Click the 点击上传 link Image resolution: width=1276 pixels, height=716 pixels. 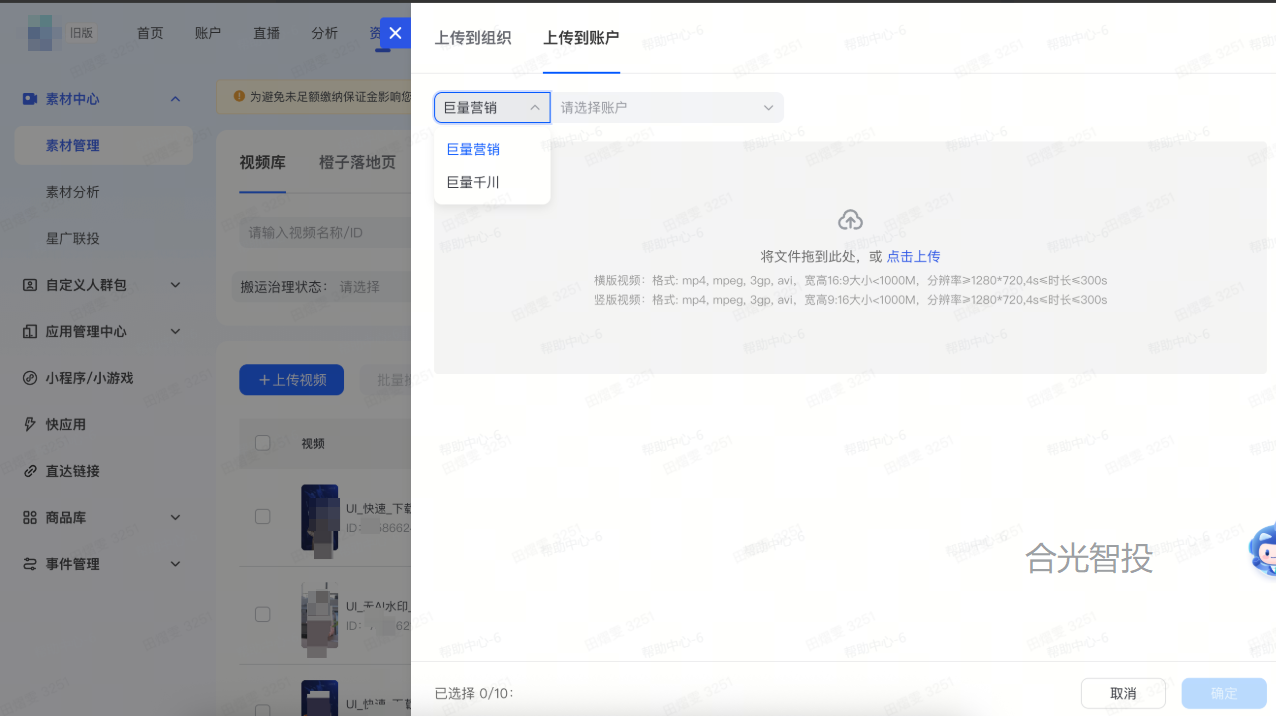point(913,256)
